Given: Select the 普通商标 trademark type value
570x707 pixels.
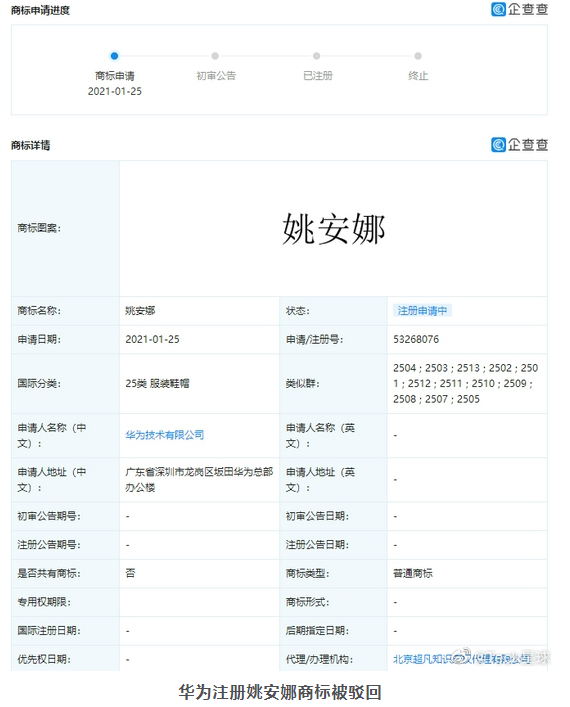Looking at the screenshot, I should [x=413, y=574].
